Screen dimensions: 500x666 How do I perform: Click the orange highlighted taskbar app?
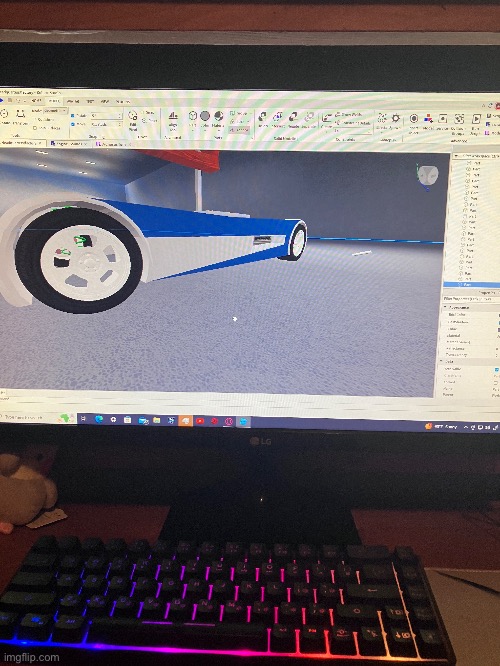point(185,421)
